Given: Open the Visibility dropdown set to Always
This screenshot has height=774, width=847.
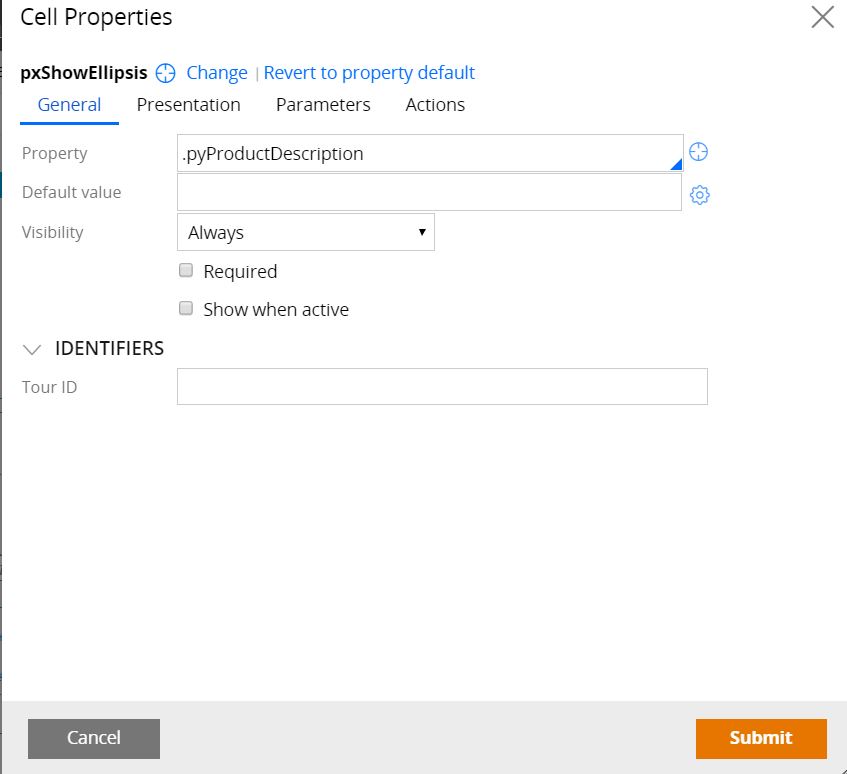Looking at the screenshot, I should [x=306, y=232].
